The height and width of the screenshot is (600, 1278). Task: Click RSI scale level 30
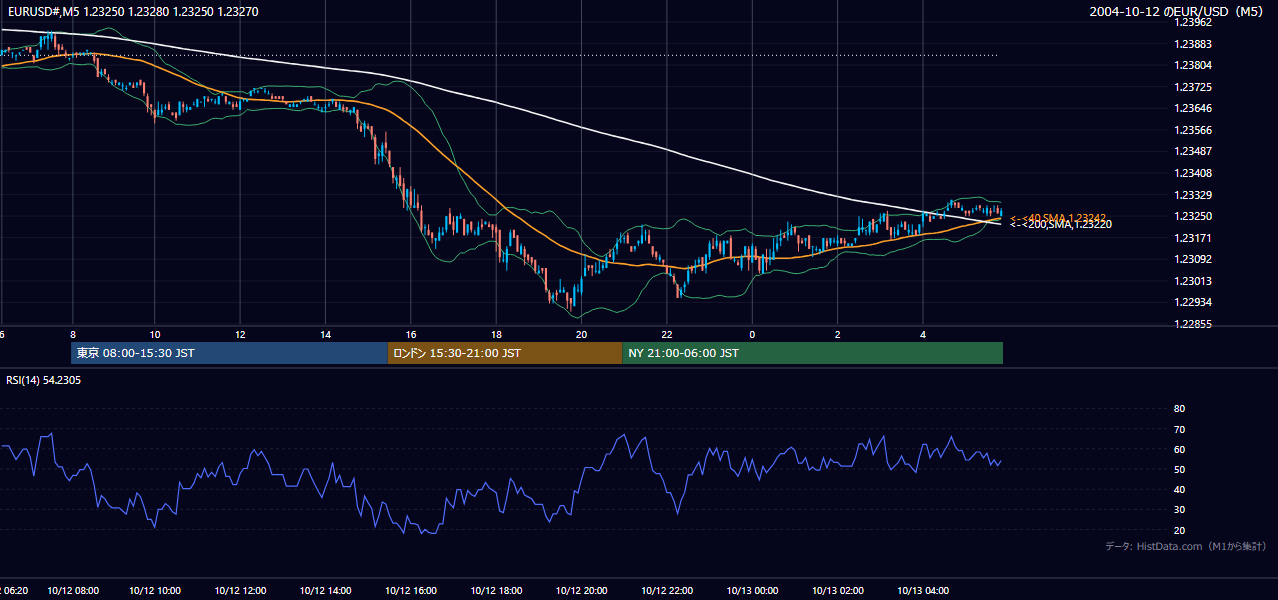pyautogui.click(x=1179, y=510)
